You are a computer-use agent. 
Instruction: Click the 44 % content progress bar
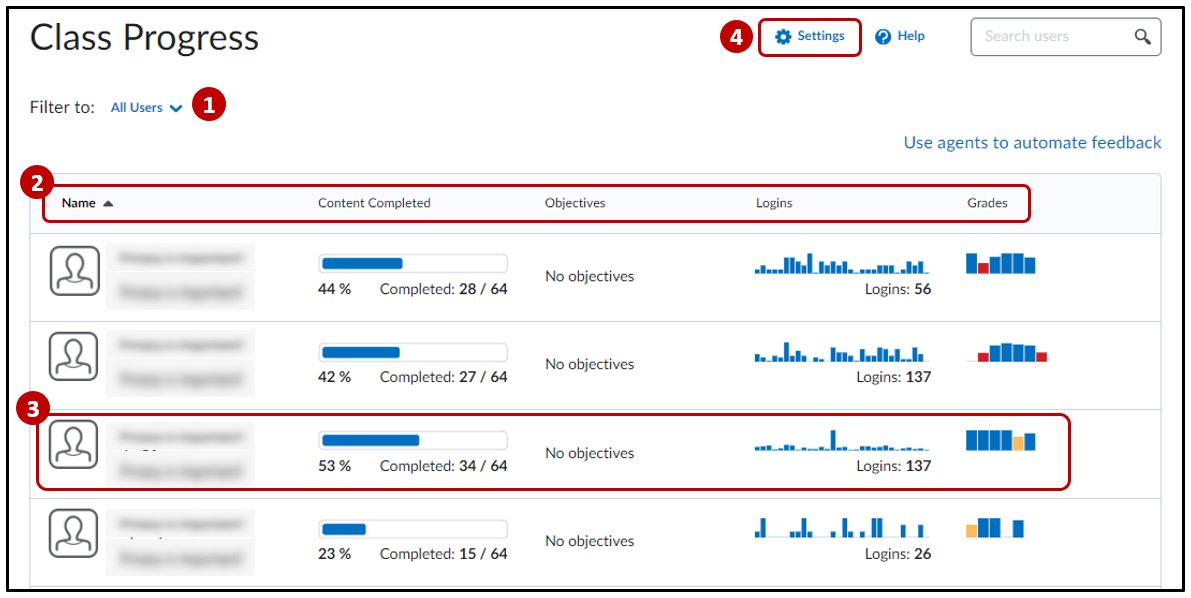coord(413,264)
